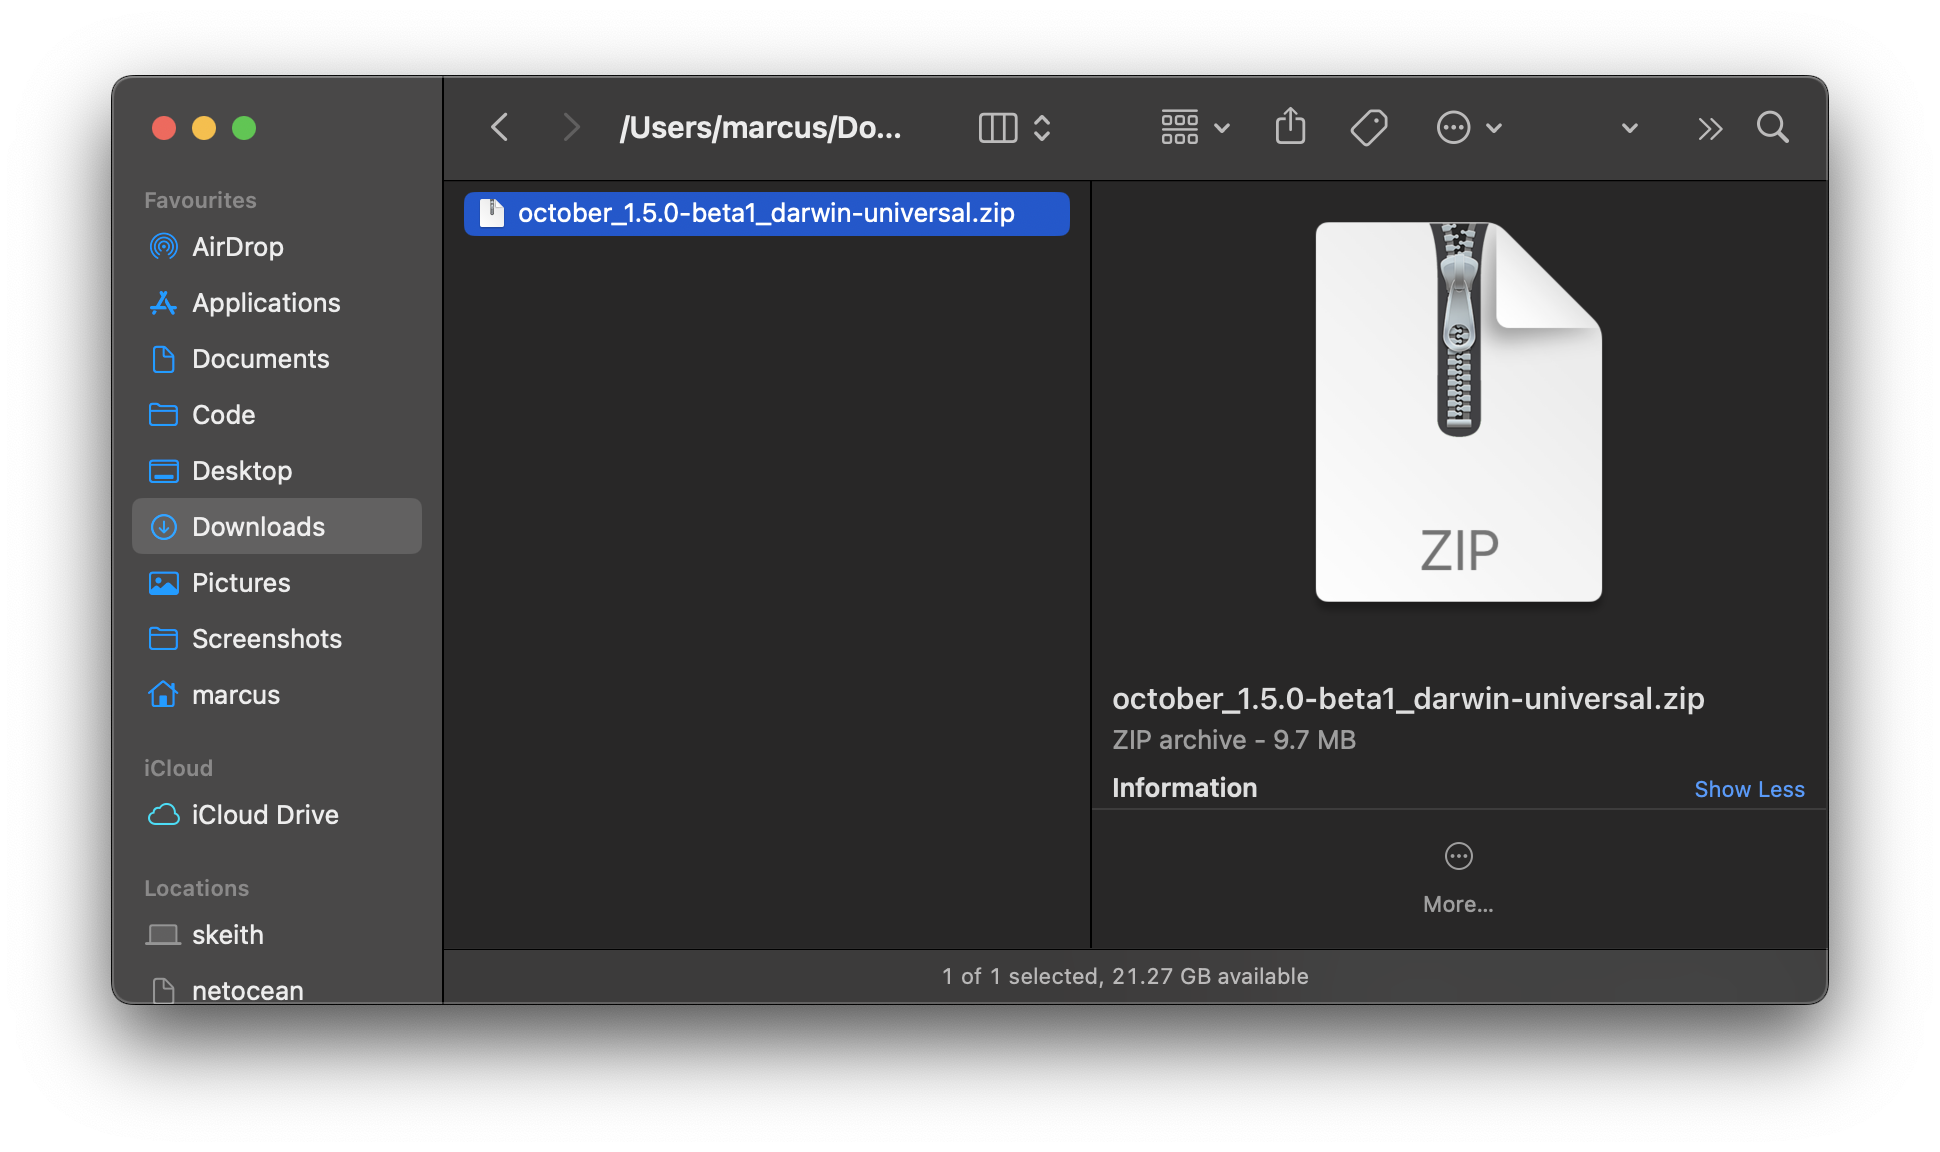
Task: Click the ZIP preview thumbnail
Action: coord(1458,412)
